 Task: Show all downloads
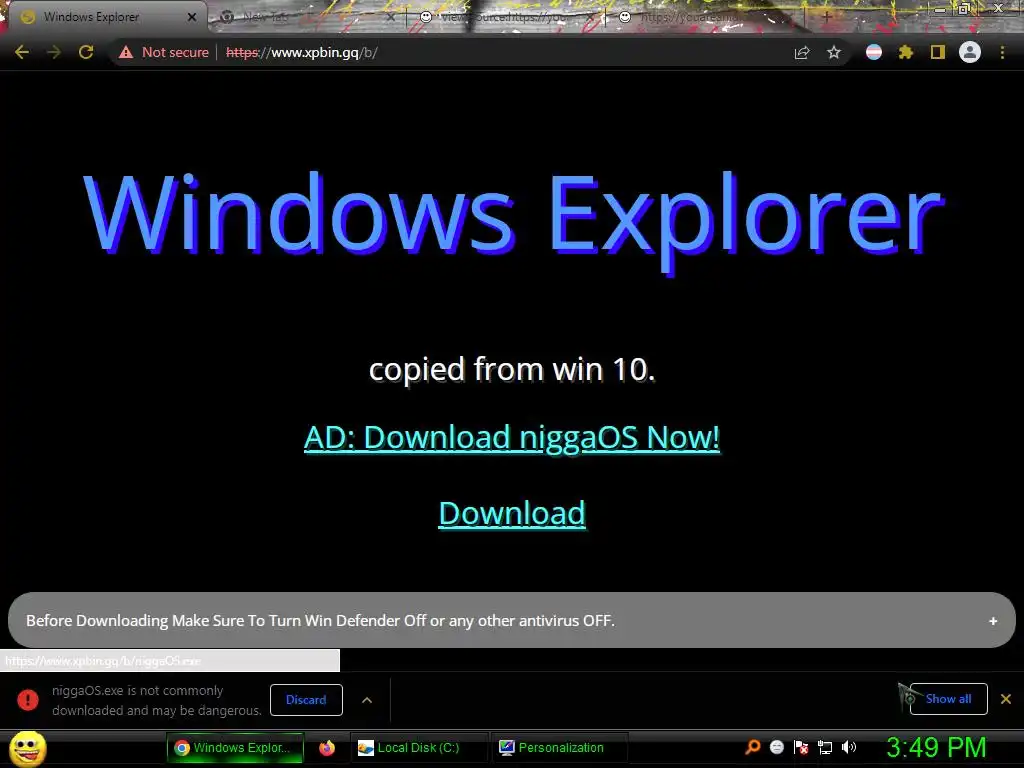click(x=948, y=699)
